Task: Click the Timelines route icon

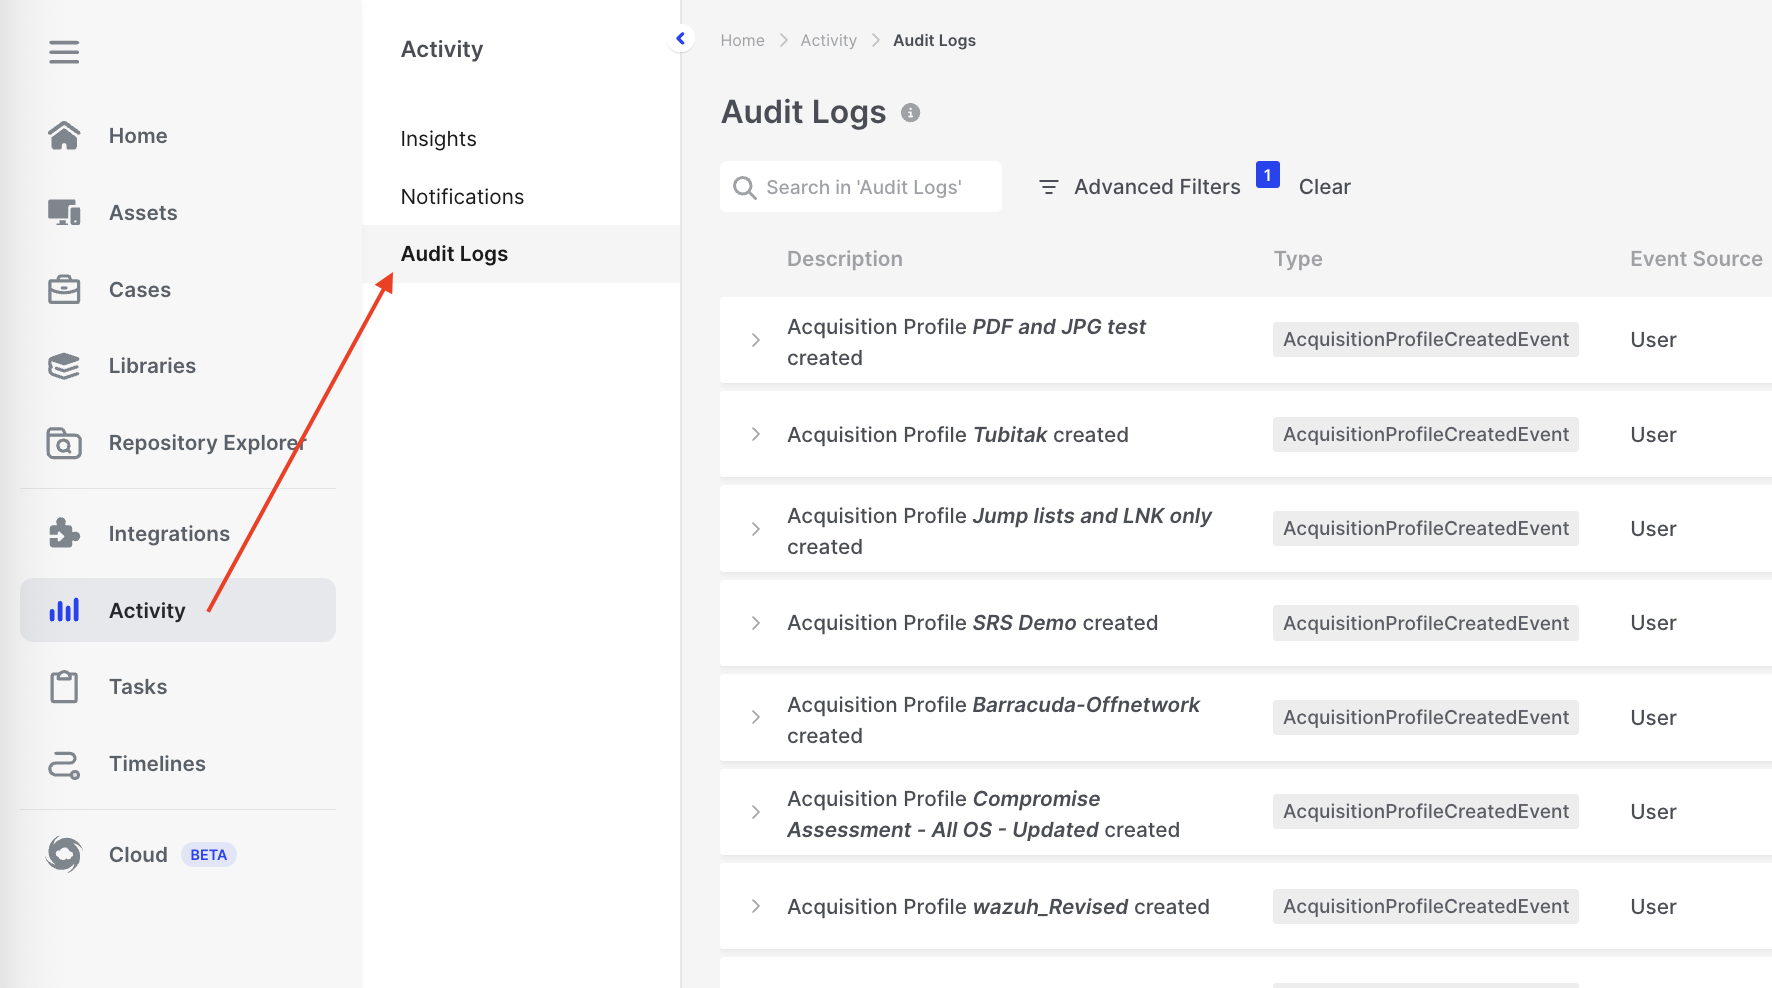Action: click(x=64, y=765)
